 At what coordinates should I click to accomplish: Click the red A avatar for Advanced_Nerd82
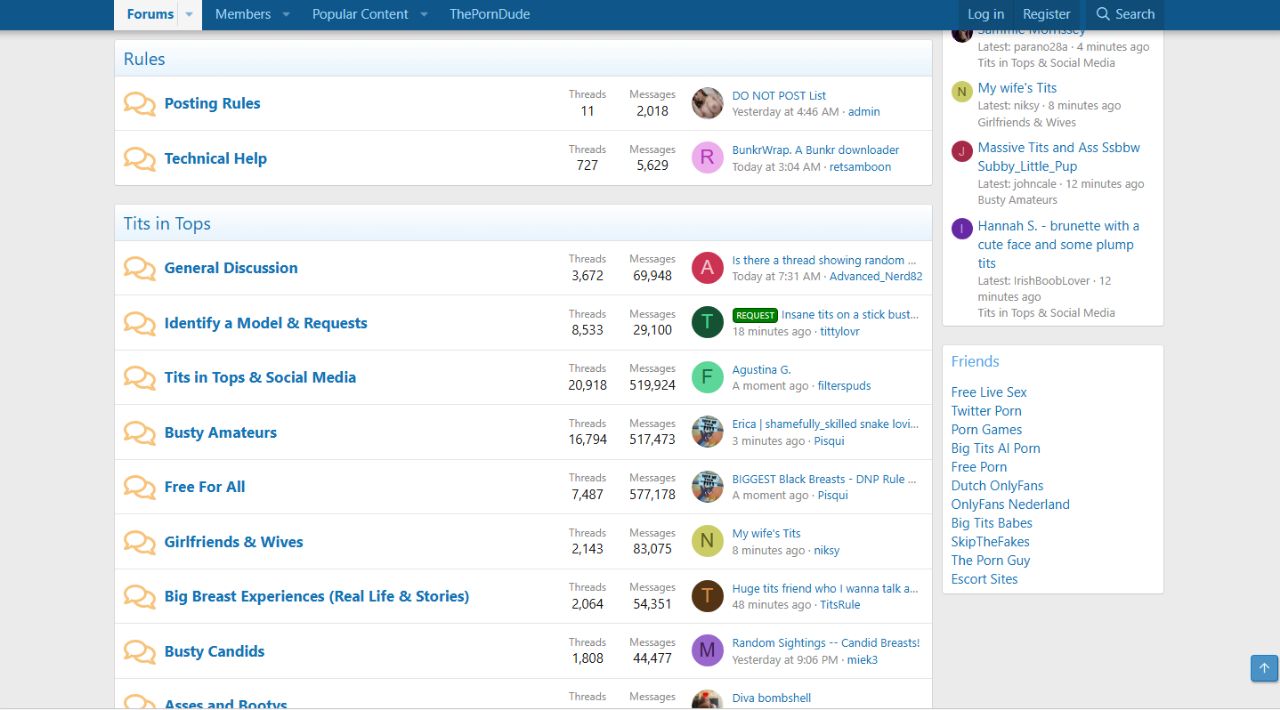pyautogui.click(x=707, y=267)
